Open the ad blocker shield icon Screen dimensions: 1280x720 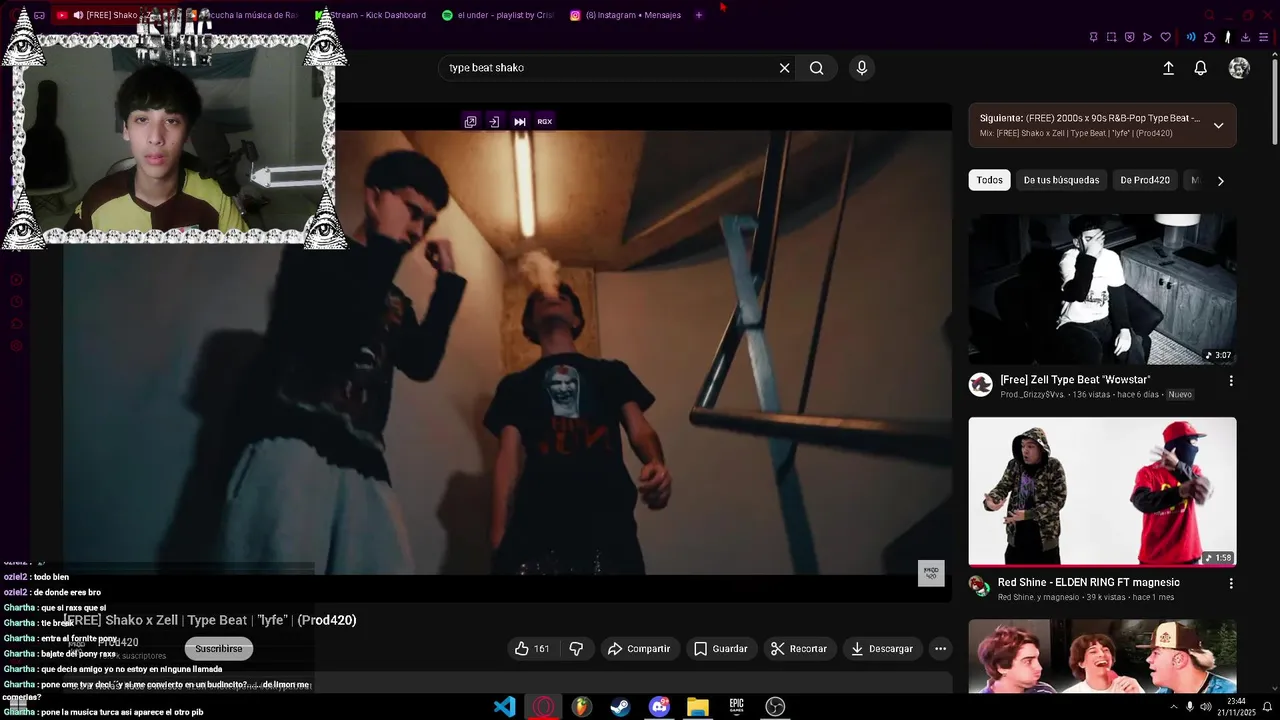pyautogui.click(x=1129, y=37)
